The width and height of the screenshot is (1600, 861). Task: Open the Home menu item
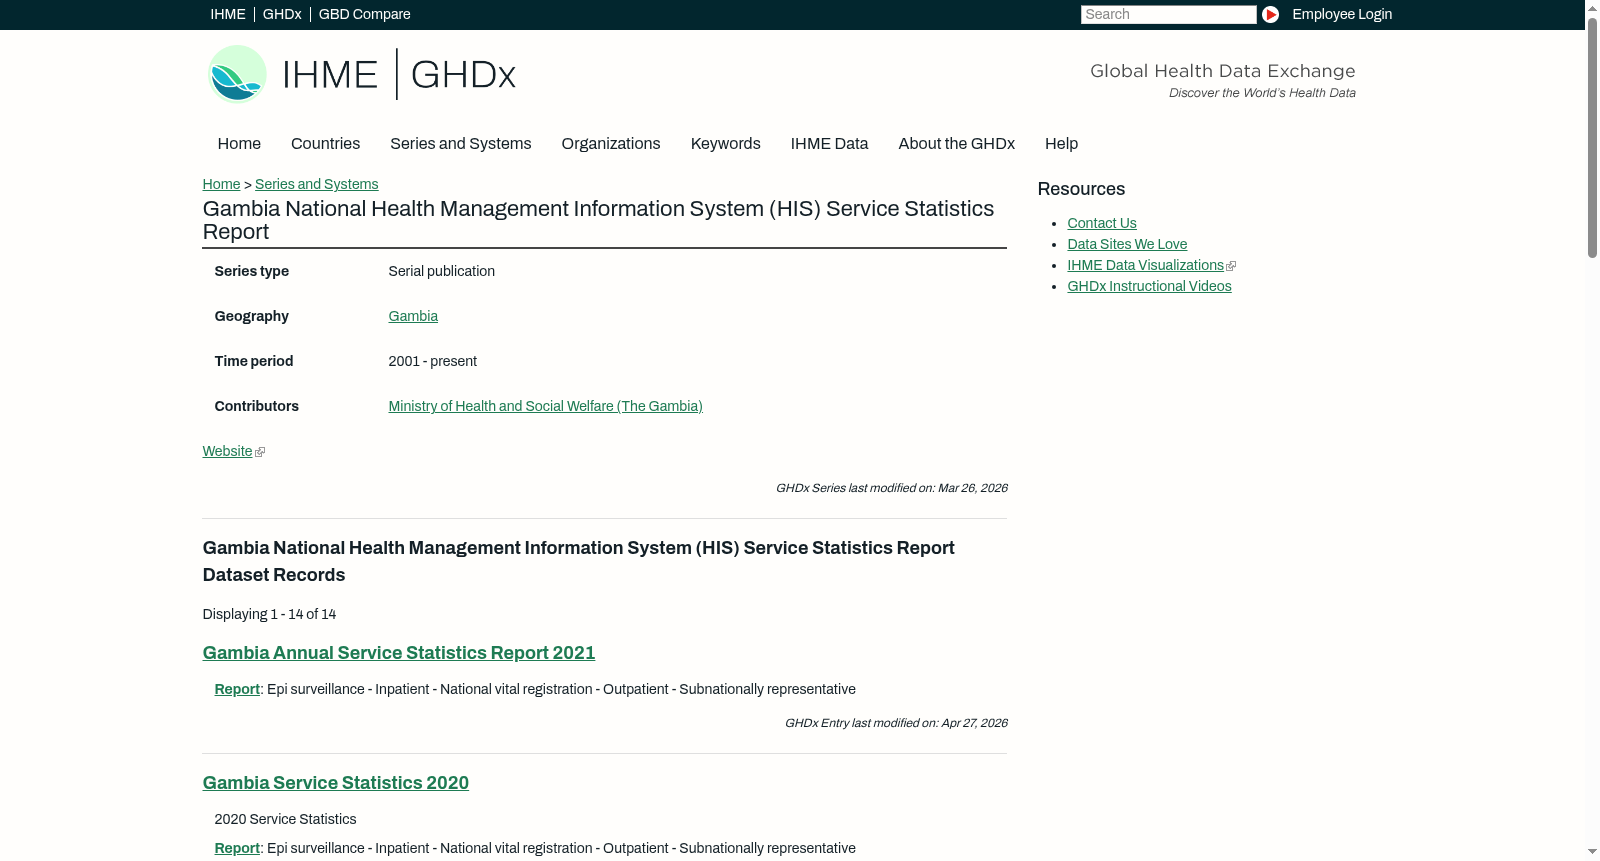[x=239, y=143]
